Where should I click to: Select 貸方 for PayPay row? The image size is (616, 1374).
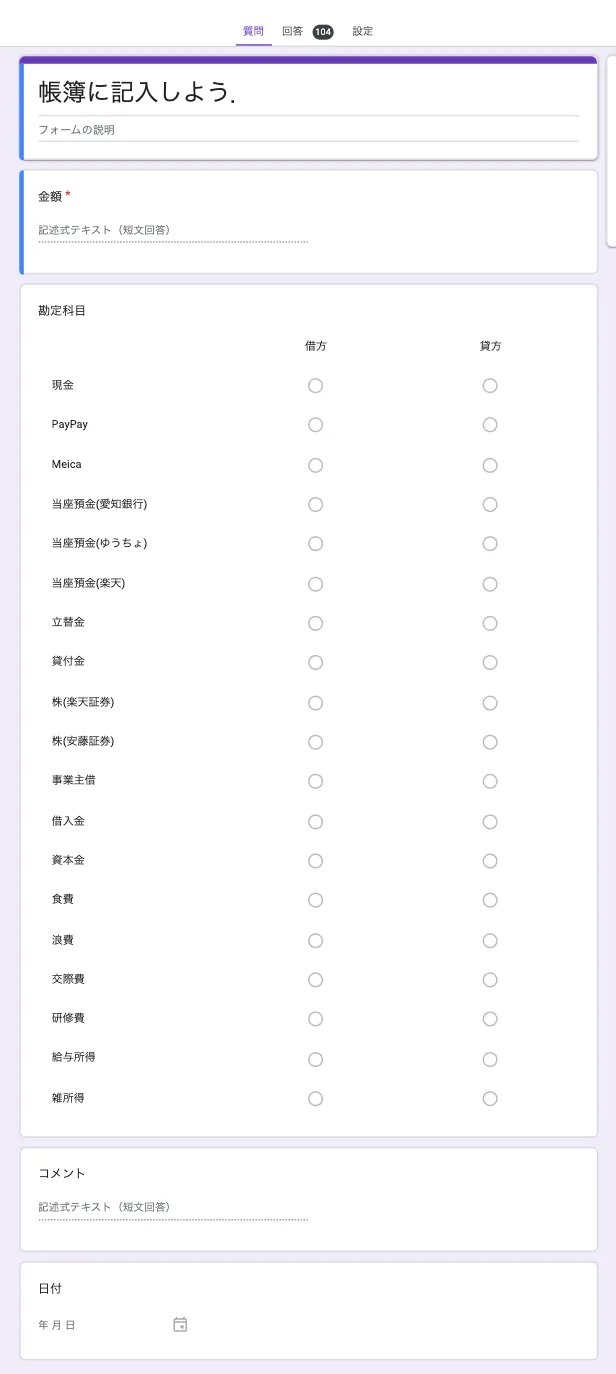(490, 425)
